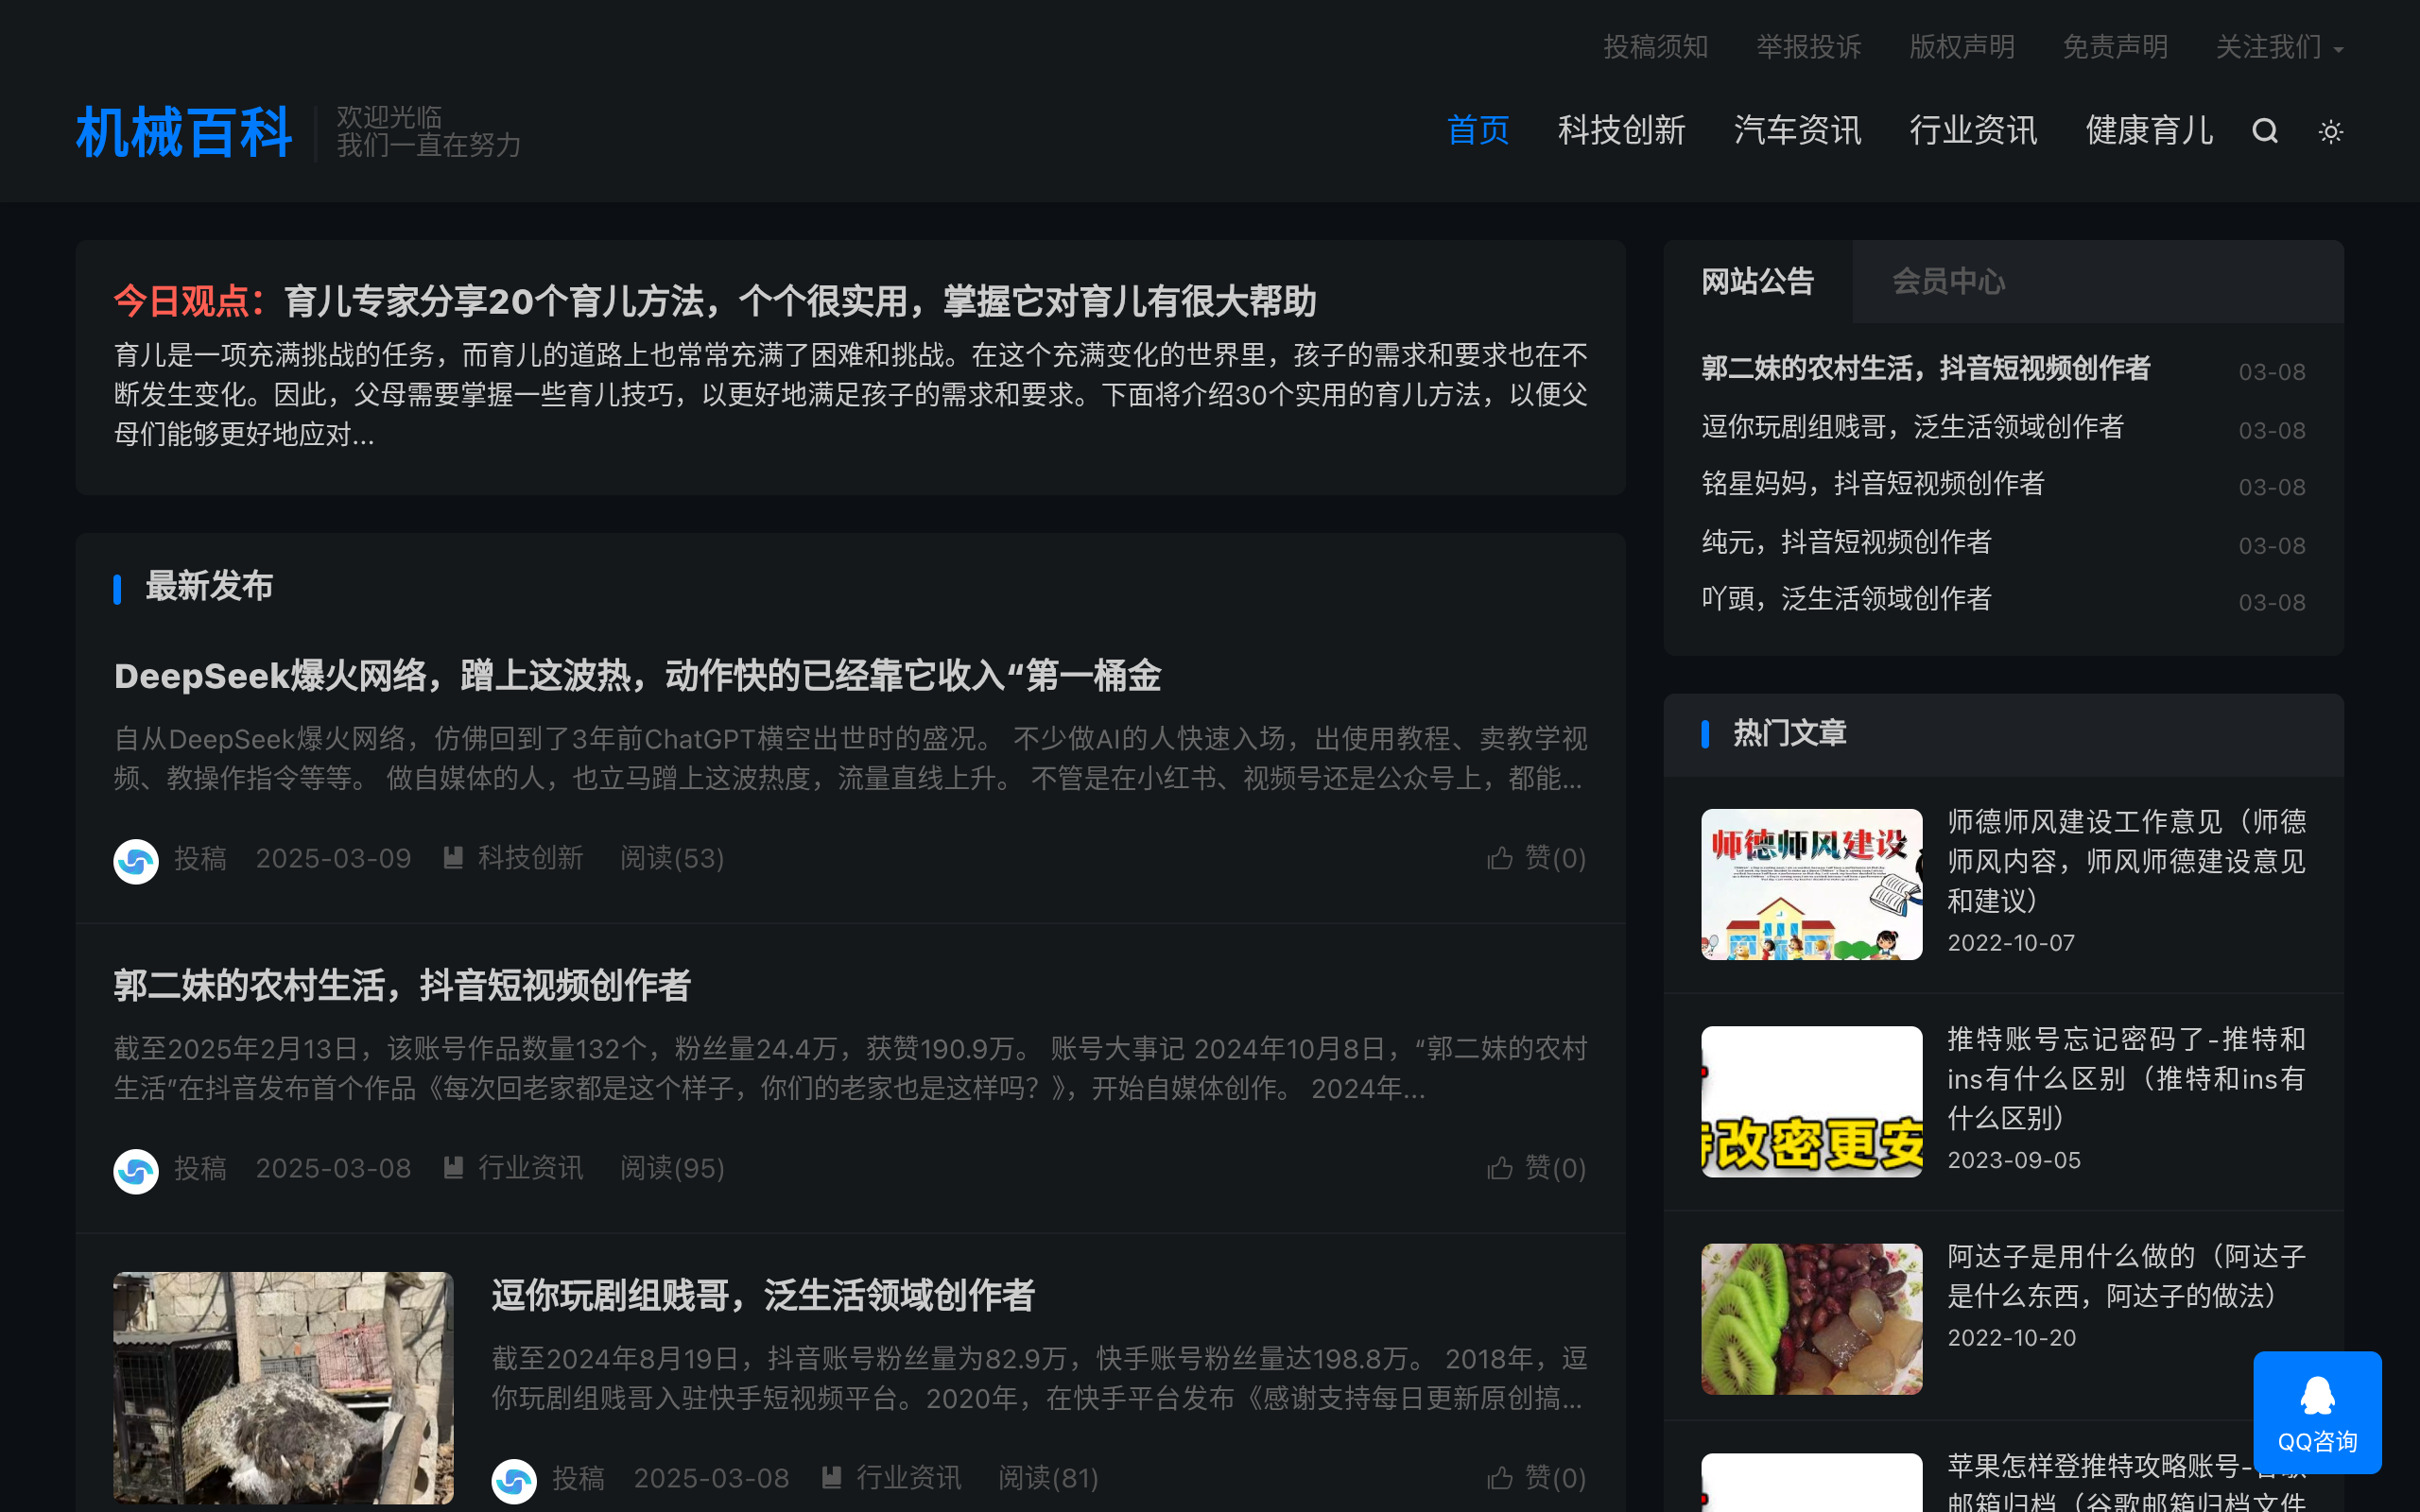The height and width of the screenshot is (1512, 2420).
Task: Open announcement 郭二妹的农村生活，抖音短视频创作者
Action: (1925, 369)
